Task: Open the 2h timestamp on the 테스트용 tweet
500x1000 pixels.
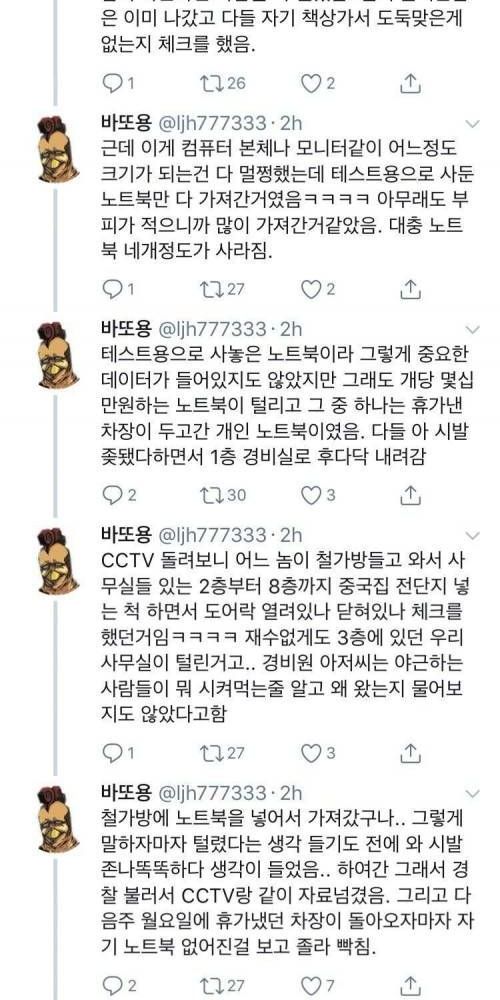Action: [x=291, y=329]
